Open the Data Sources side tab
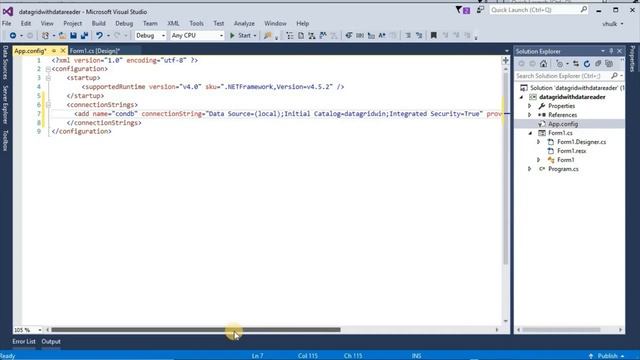Image resolution: width=640 pixels, height=360 pixels. click(x=5, y=62)
